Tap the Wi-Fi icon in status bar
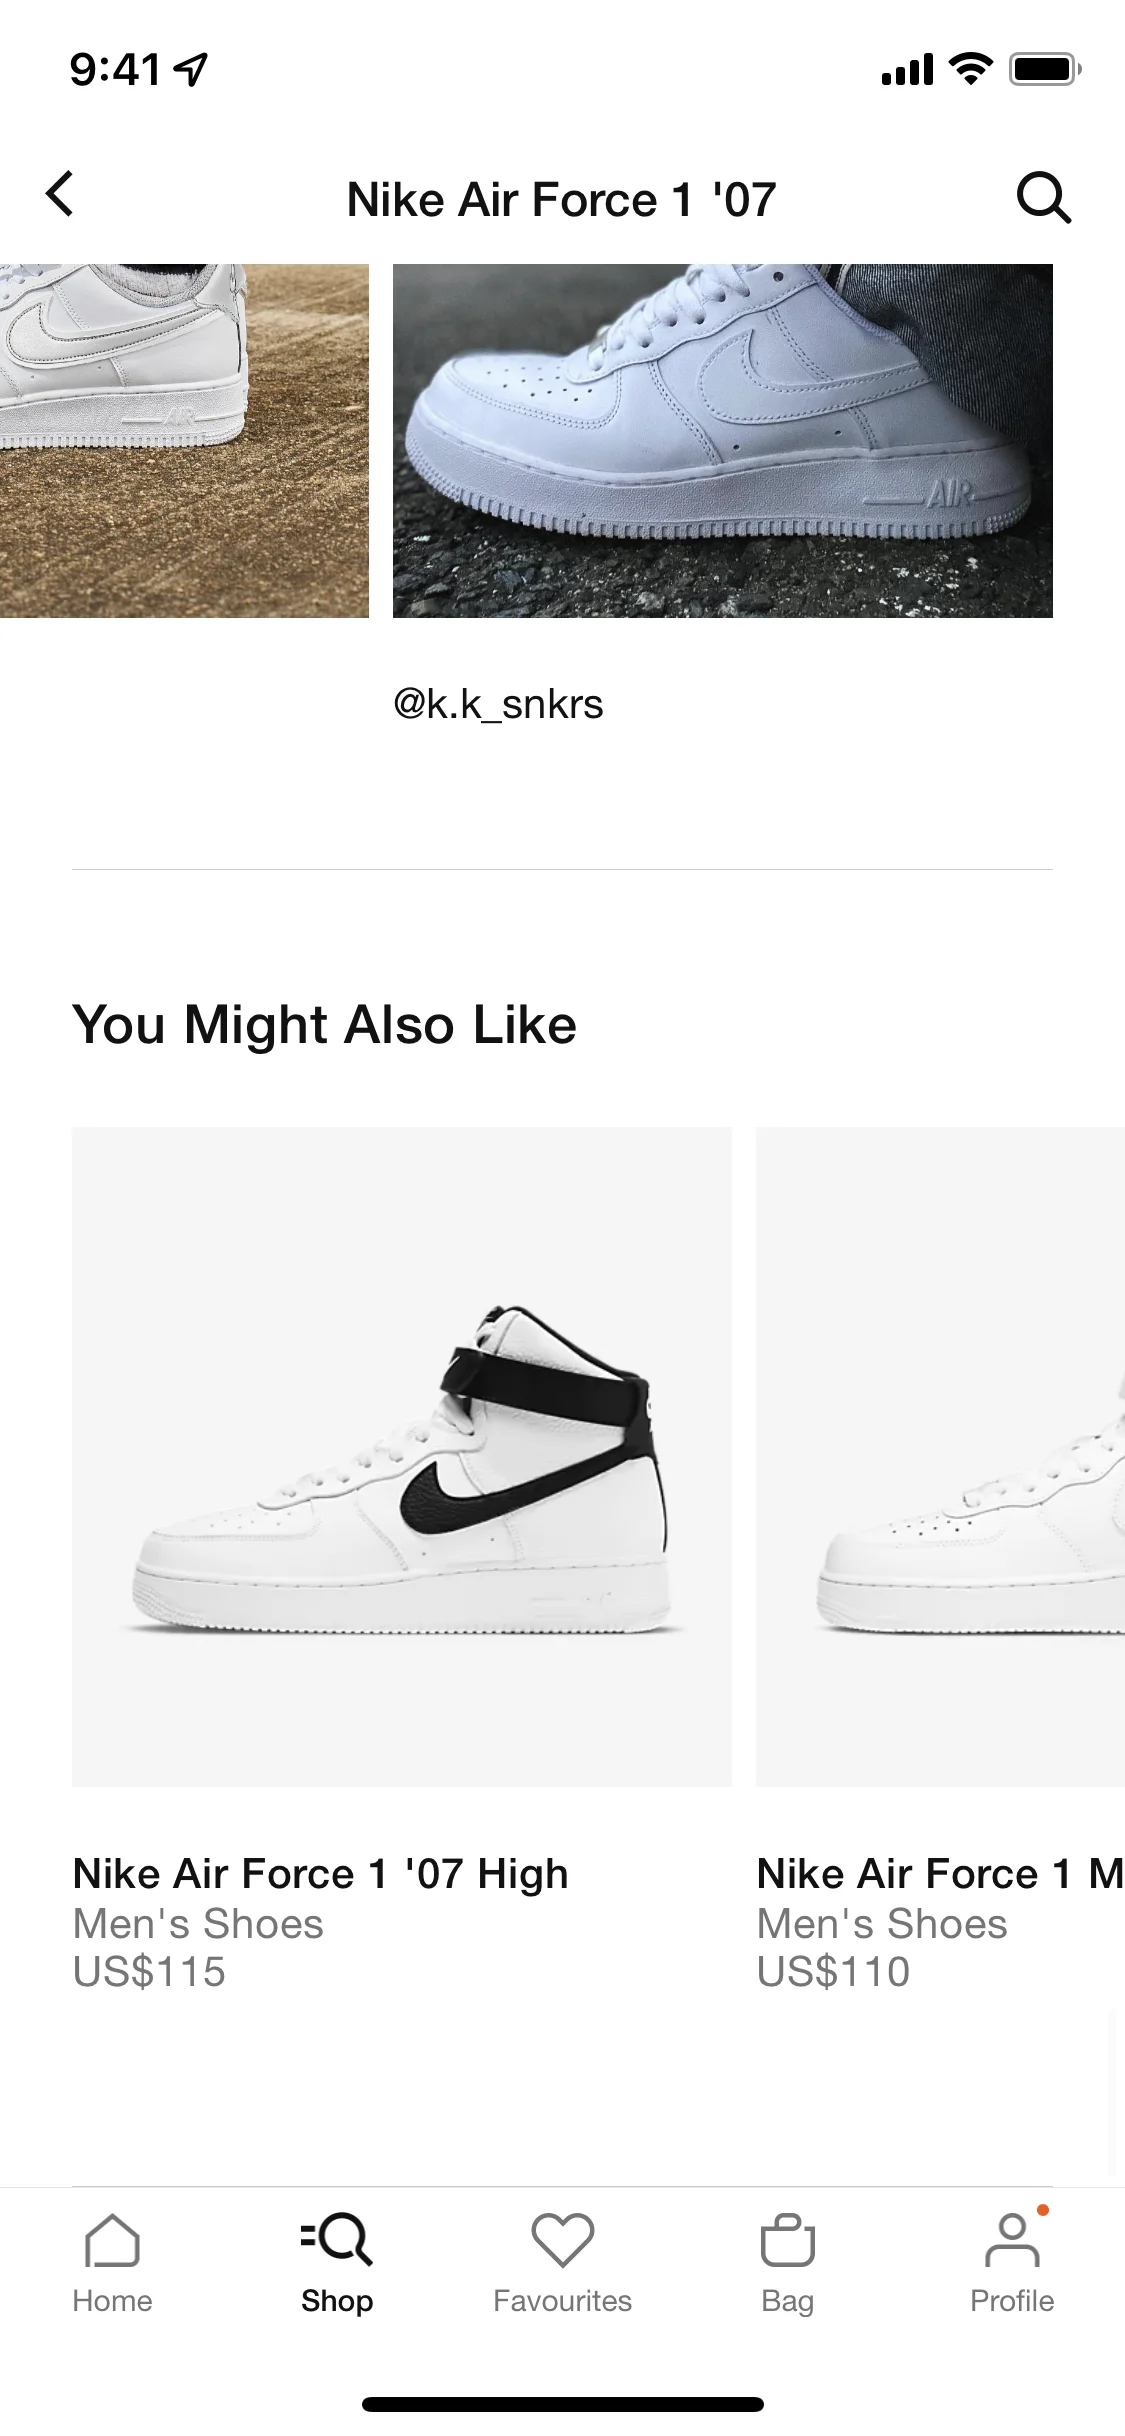The image size is (1125, 2436). click(x=965, y=66)
